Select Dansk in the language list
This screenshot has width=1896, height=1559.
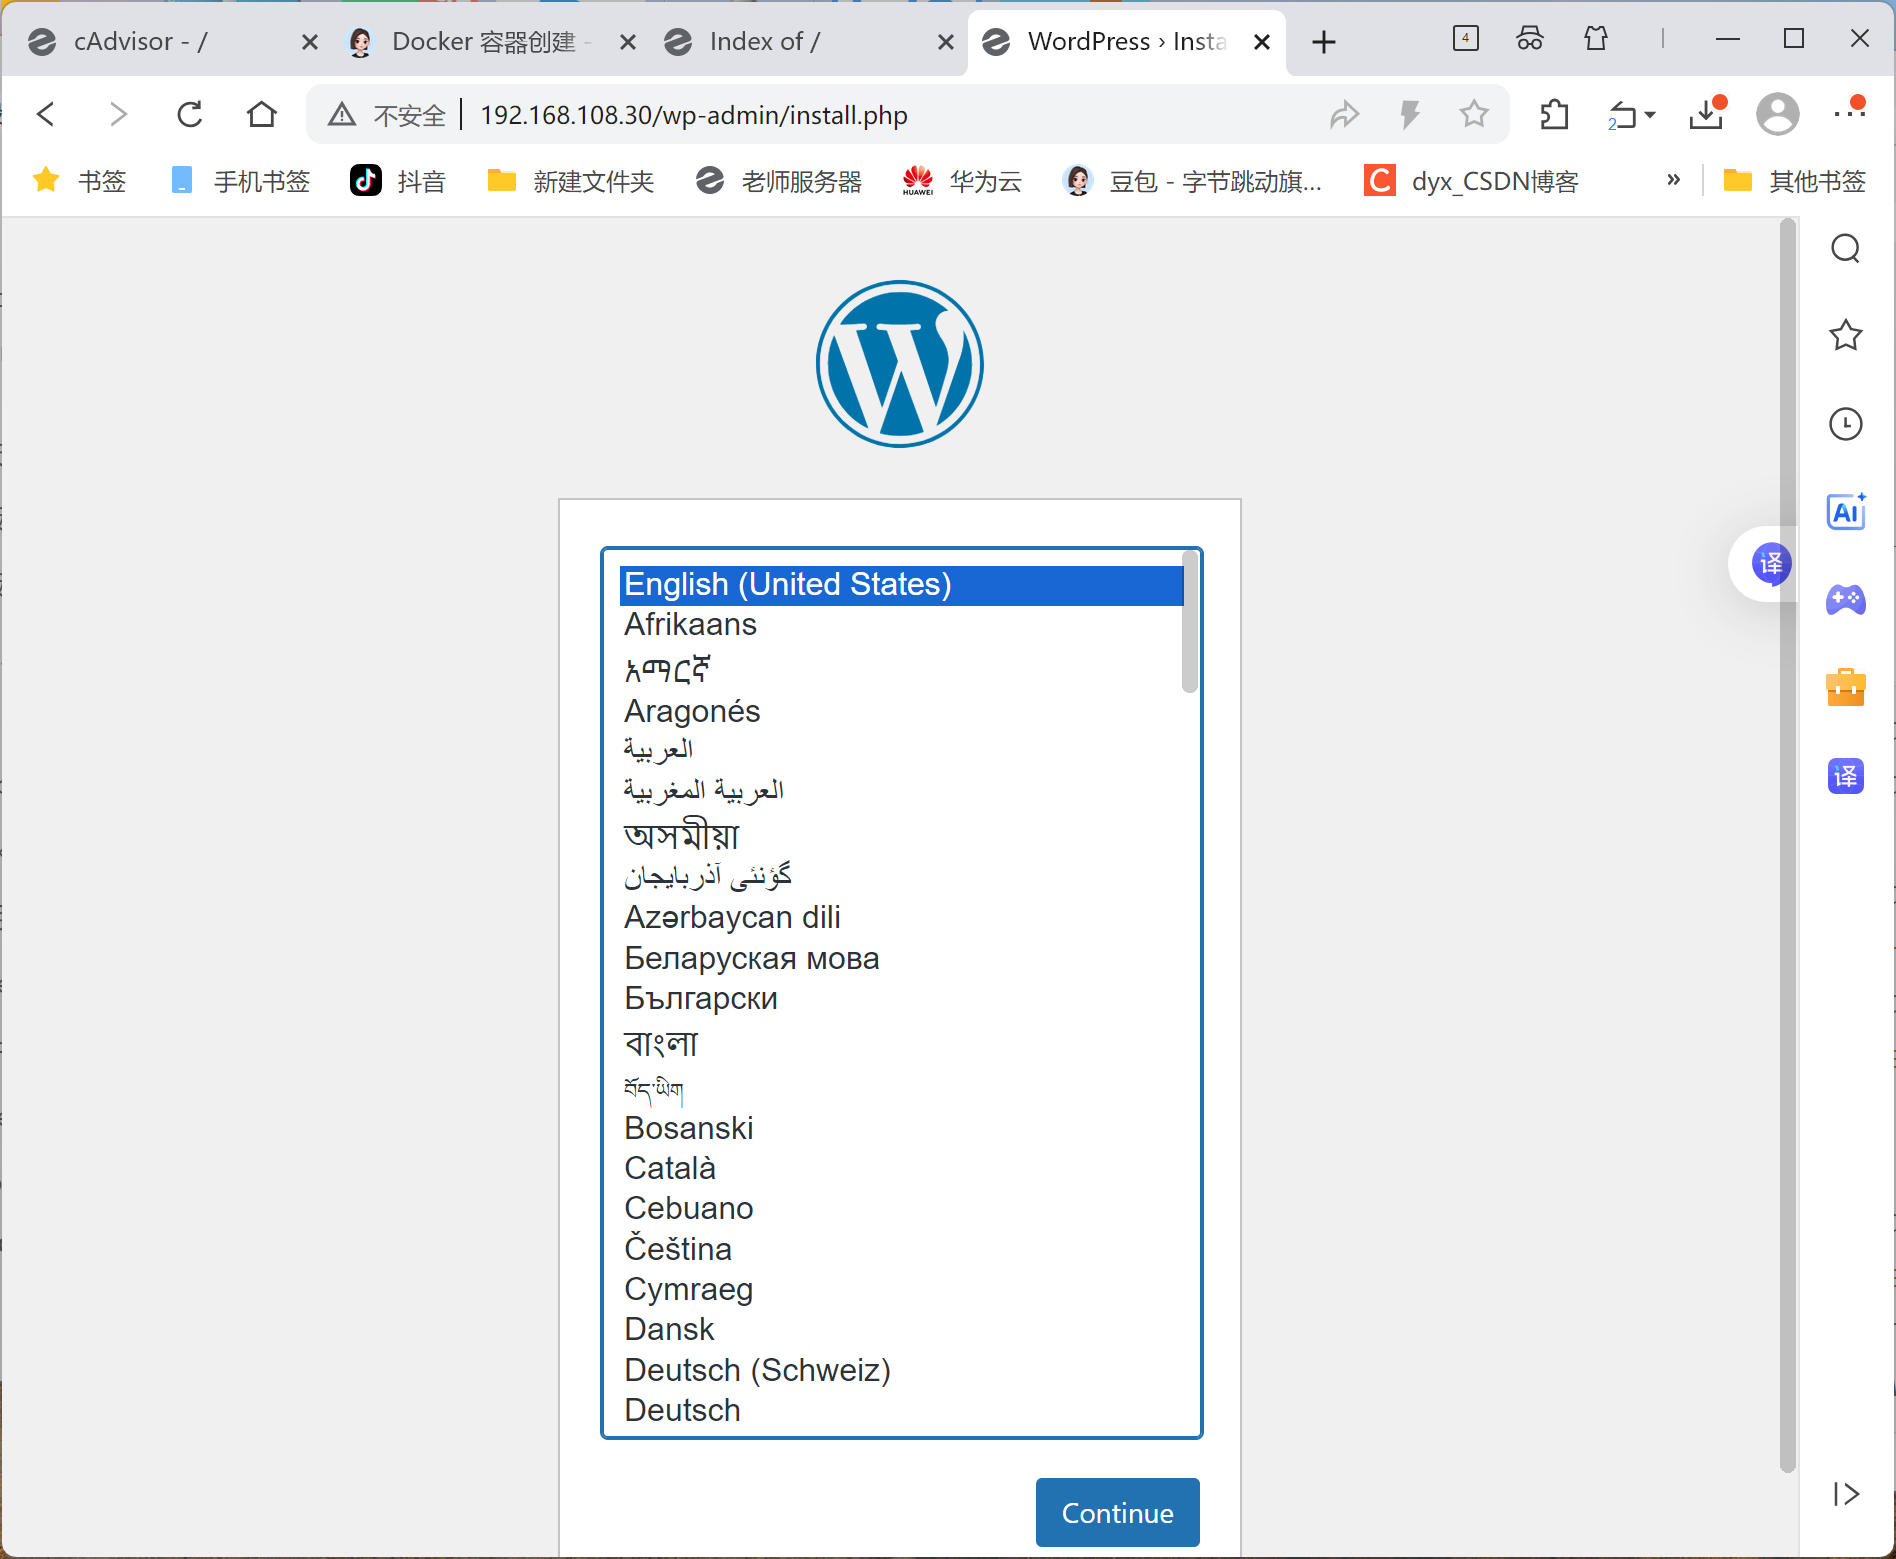pyautogui.click(x=901, y=1329)
